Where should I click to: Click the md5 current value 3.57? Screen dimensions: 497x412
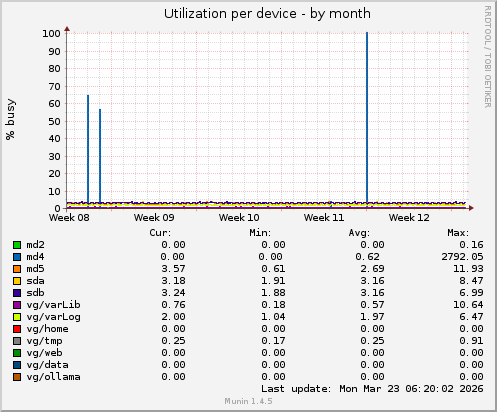pos(173,269)
